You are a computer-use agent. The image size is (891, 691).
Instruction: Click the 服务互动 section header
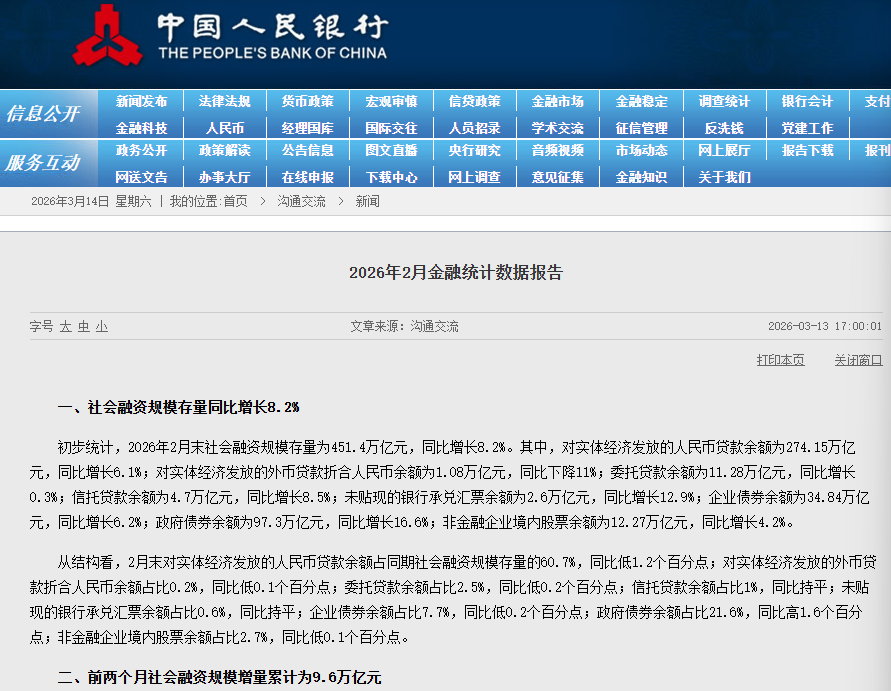tap(43, 163)
